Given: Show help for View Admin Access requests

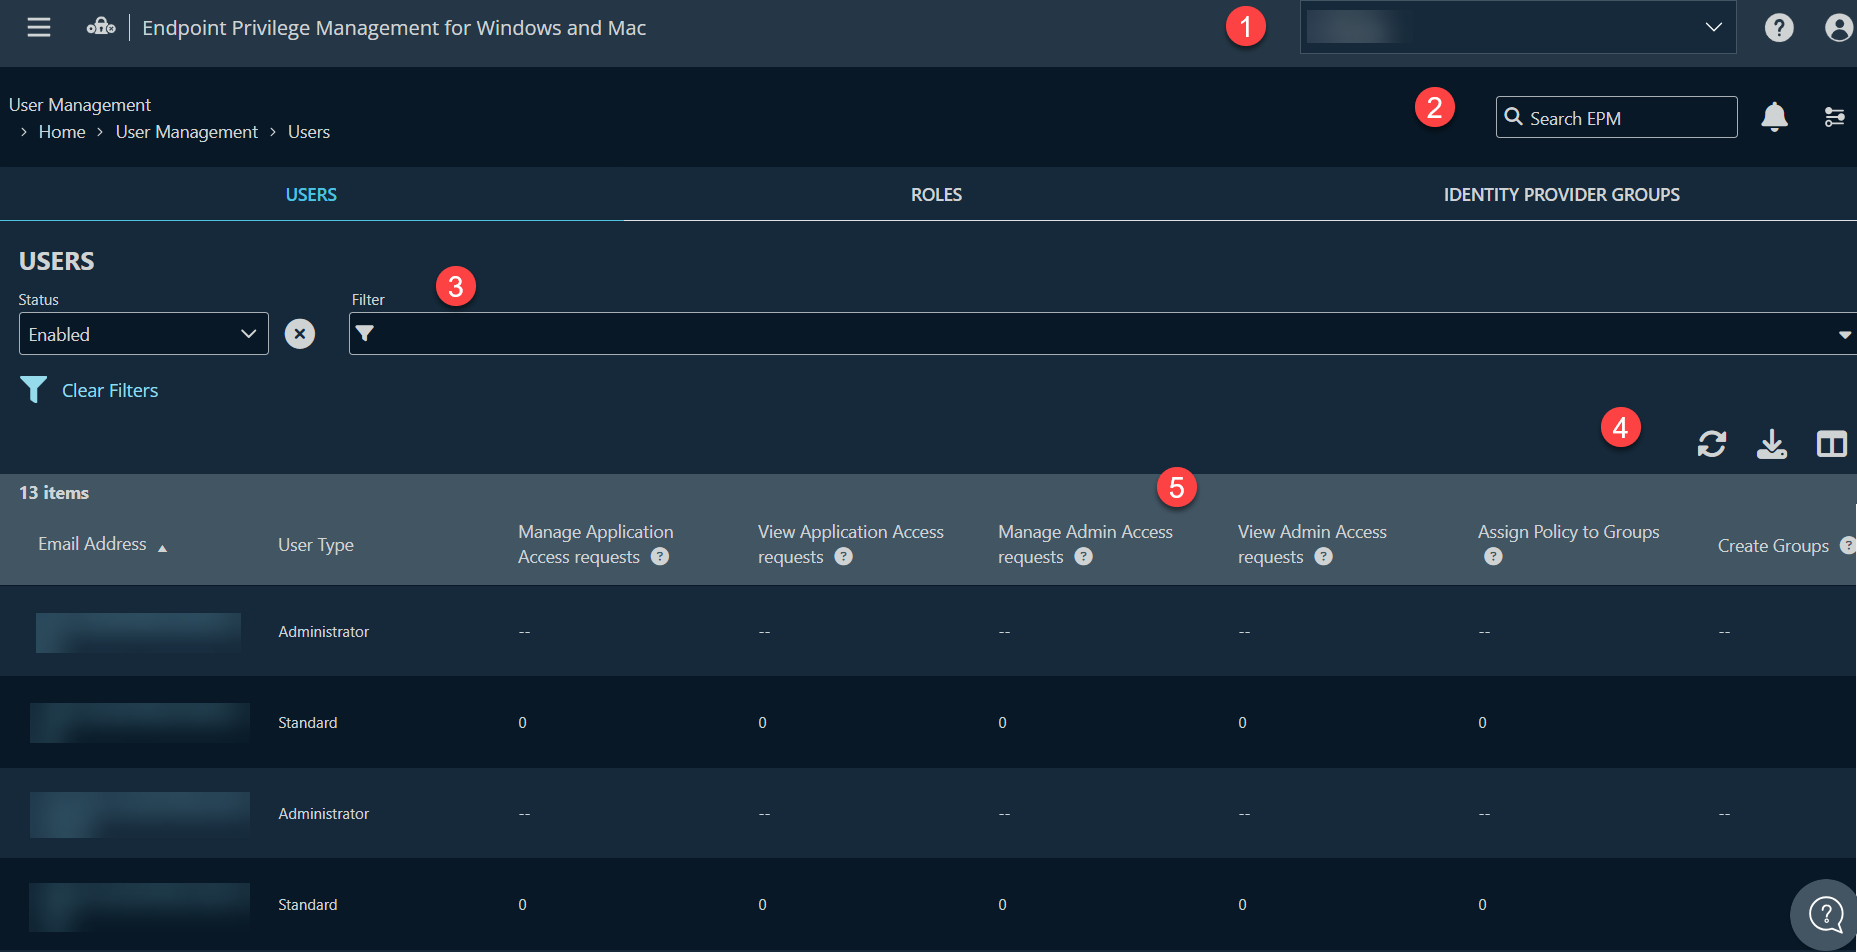Looking at the screenshot, I should point(1323,557).
